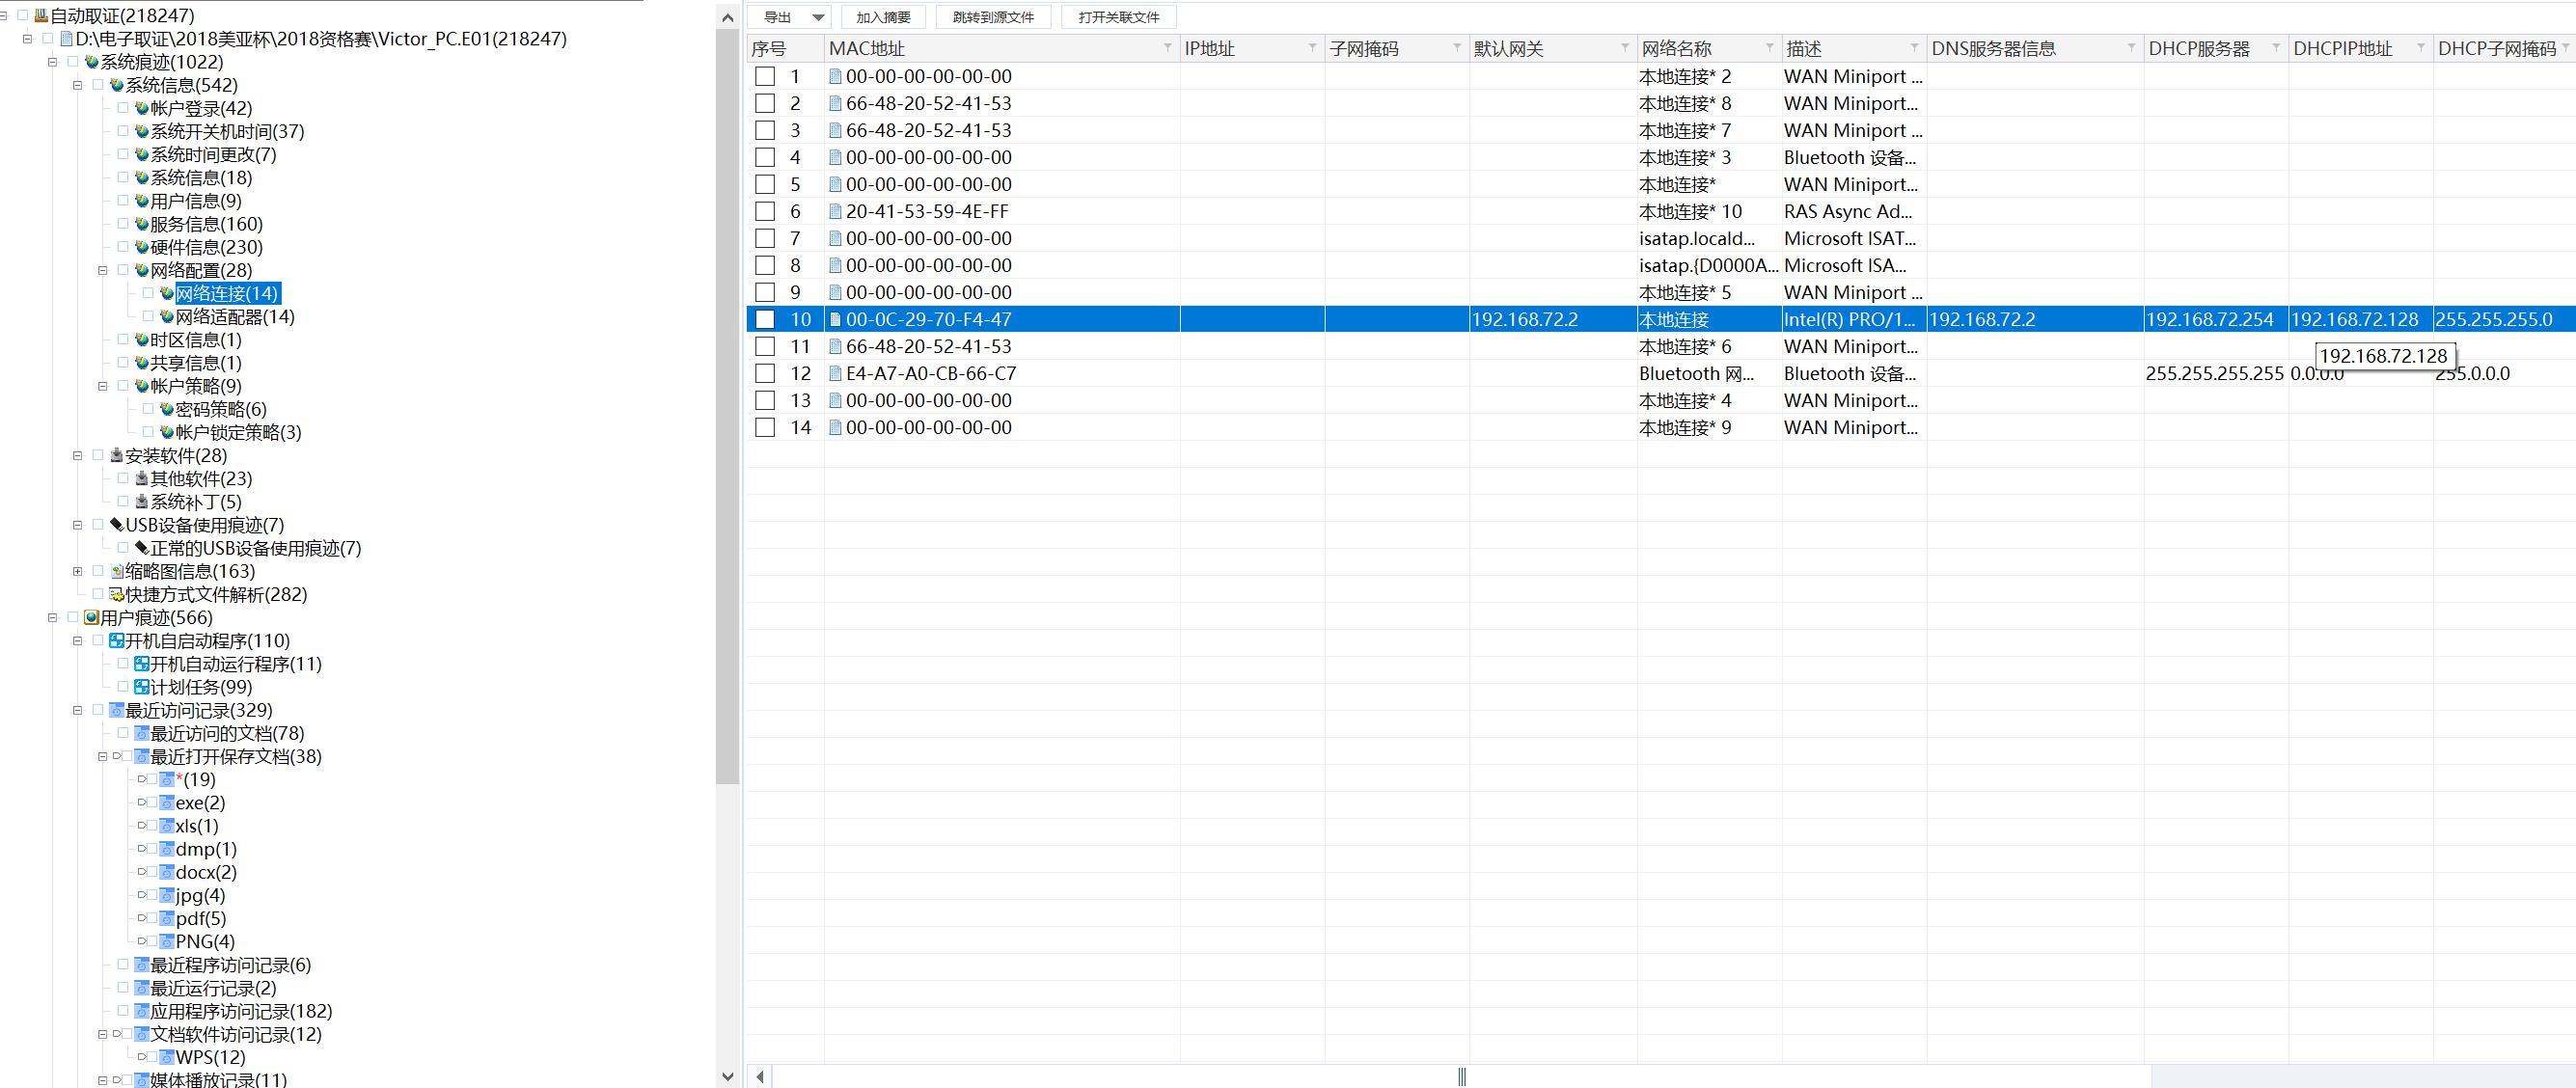This screenshot has height=1088, width=2576.
Task: Click the 跳转到源文件 button
Action: [992, 18]
